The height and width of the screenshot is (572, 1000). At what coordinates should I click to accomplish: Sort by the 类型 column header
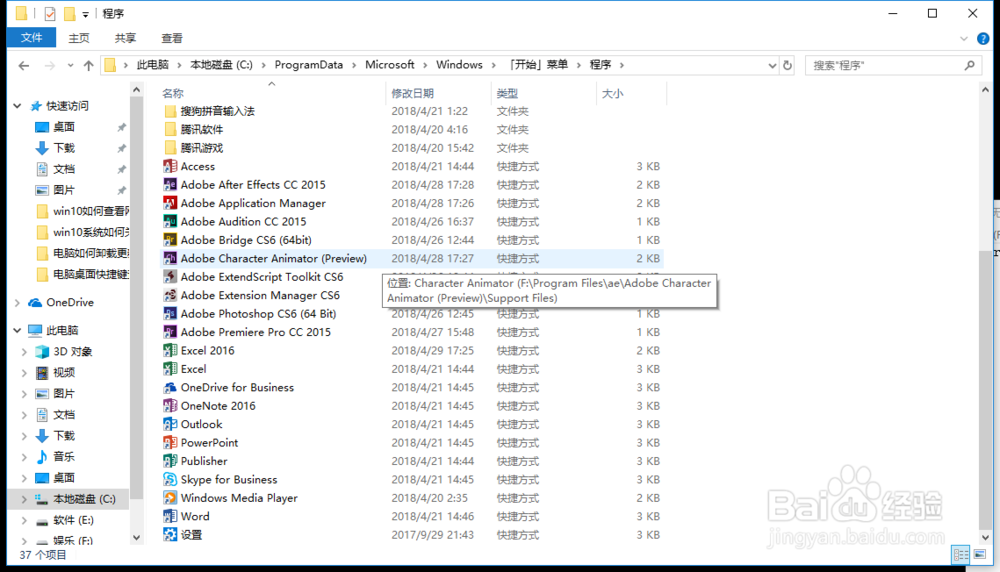coord(508,94)
